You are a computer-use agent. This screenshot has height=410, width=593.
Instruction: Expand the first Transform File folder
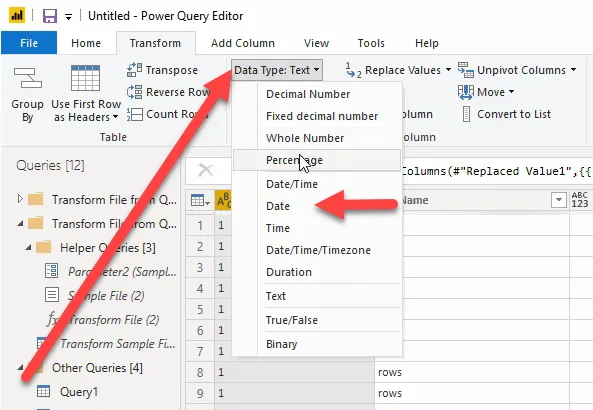point(20,199)
